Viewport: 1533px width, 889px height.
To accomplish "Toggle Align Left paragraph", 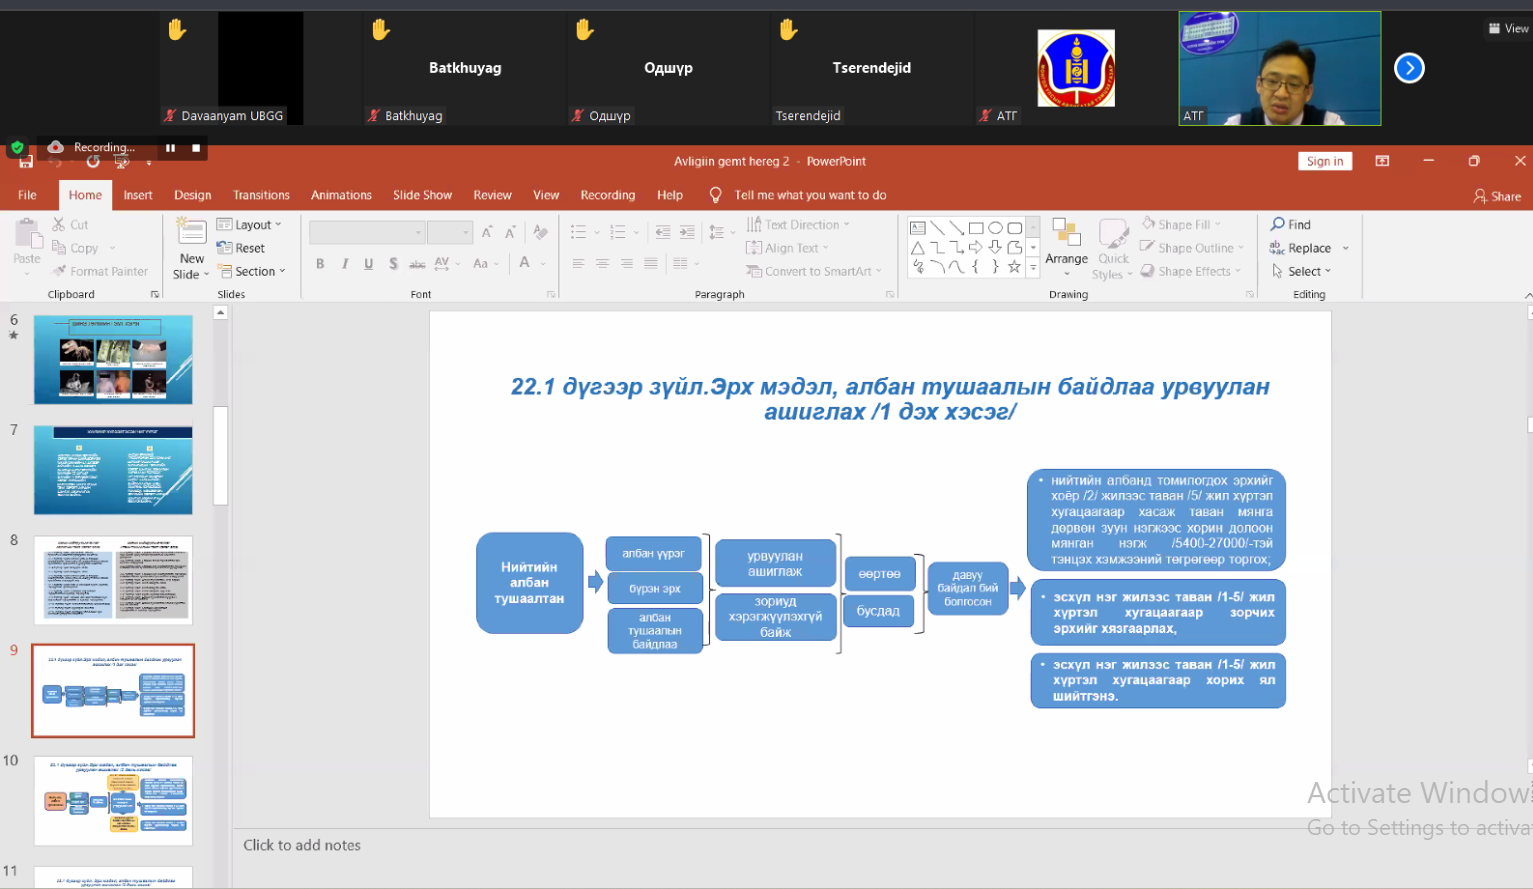I will point(578,264).
